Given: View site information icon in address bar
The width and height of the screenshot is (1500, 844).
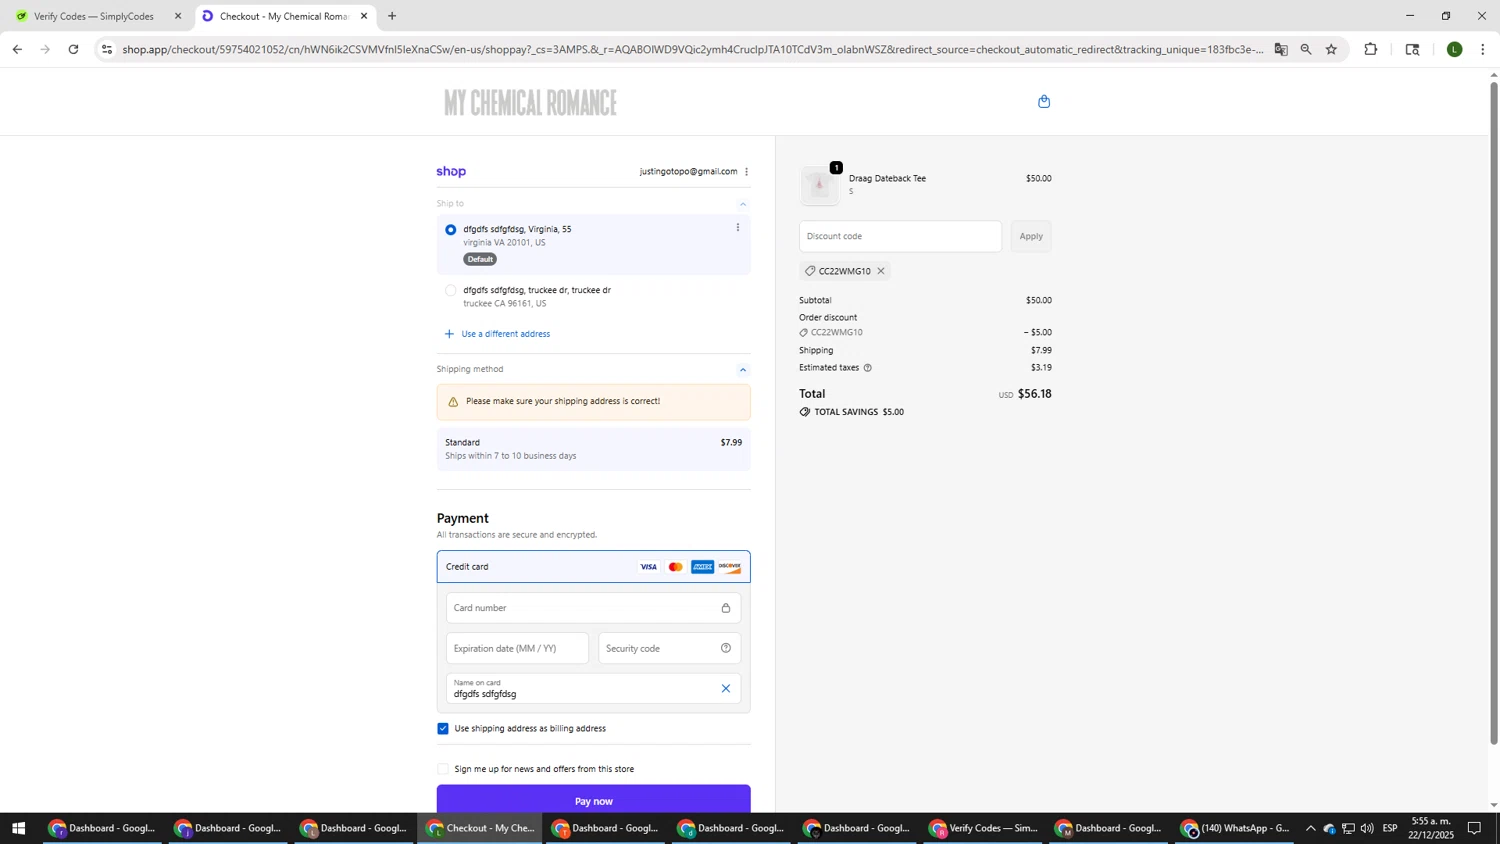Looking at the screenshot, I should coord(107,49).
